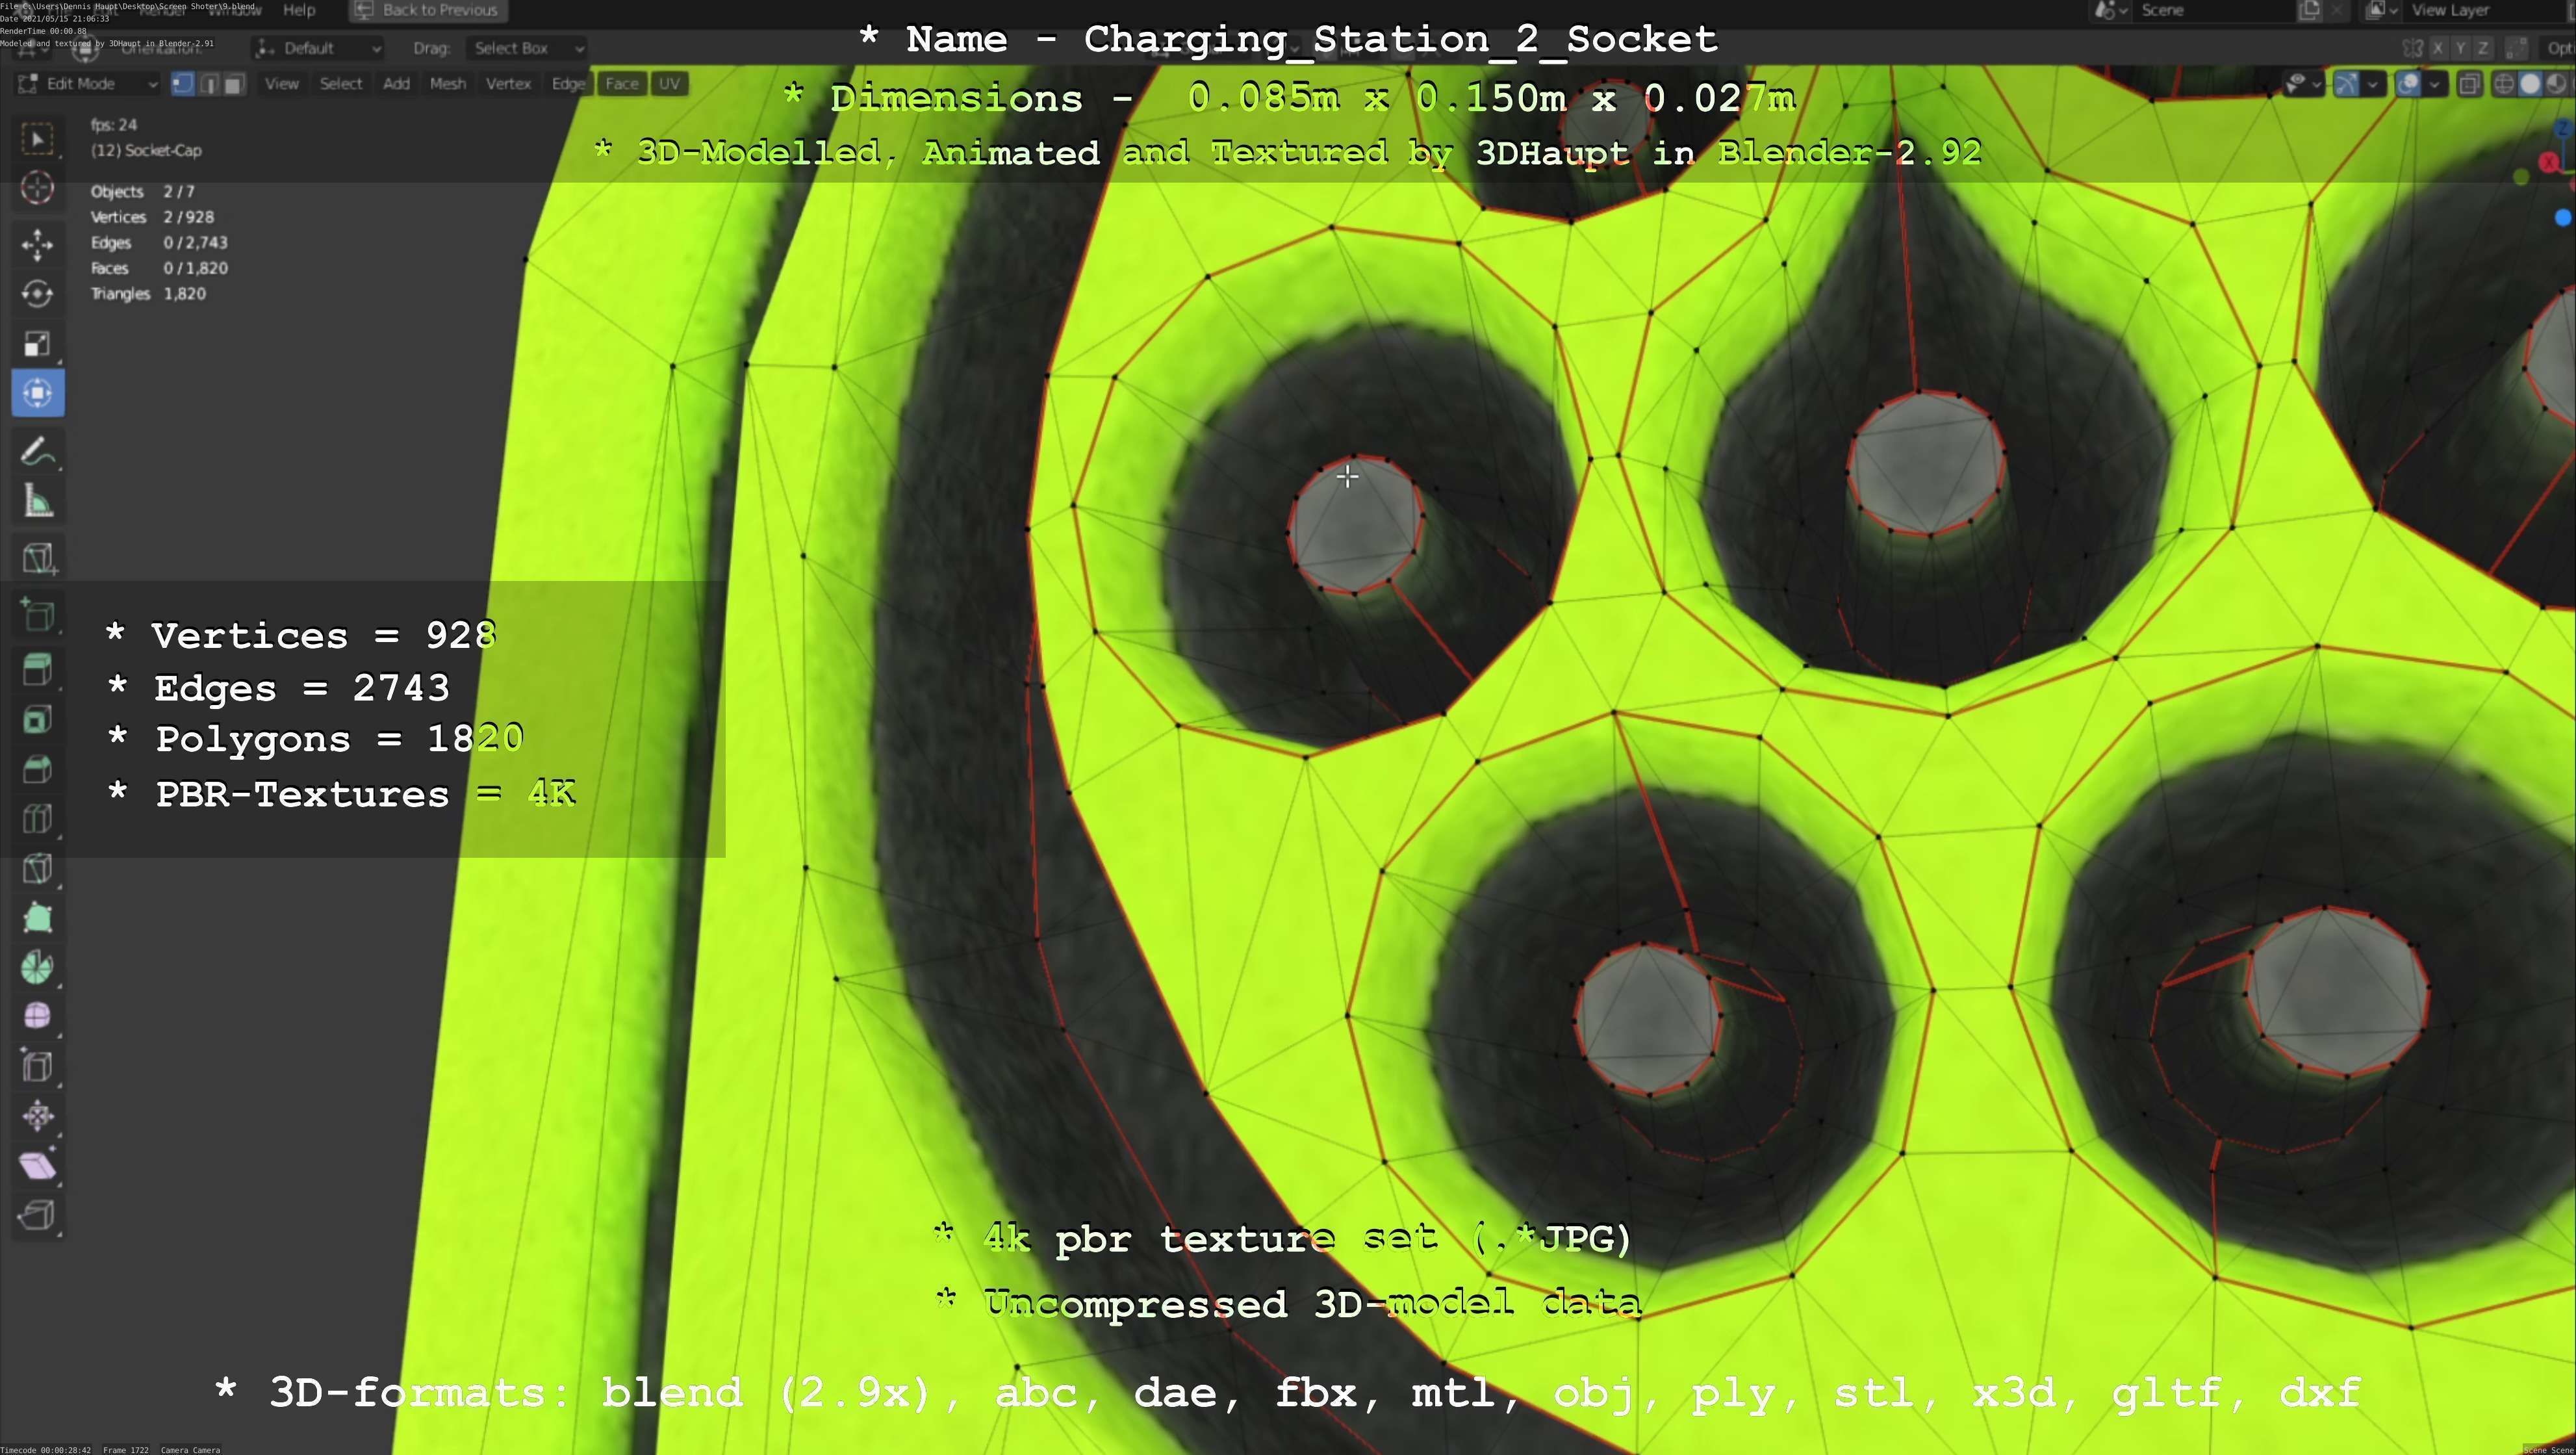2576x1455 pixels.
Task: Click the Face menu button
Action: [621, 84]
